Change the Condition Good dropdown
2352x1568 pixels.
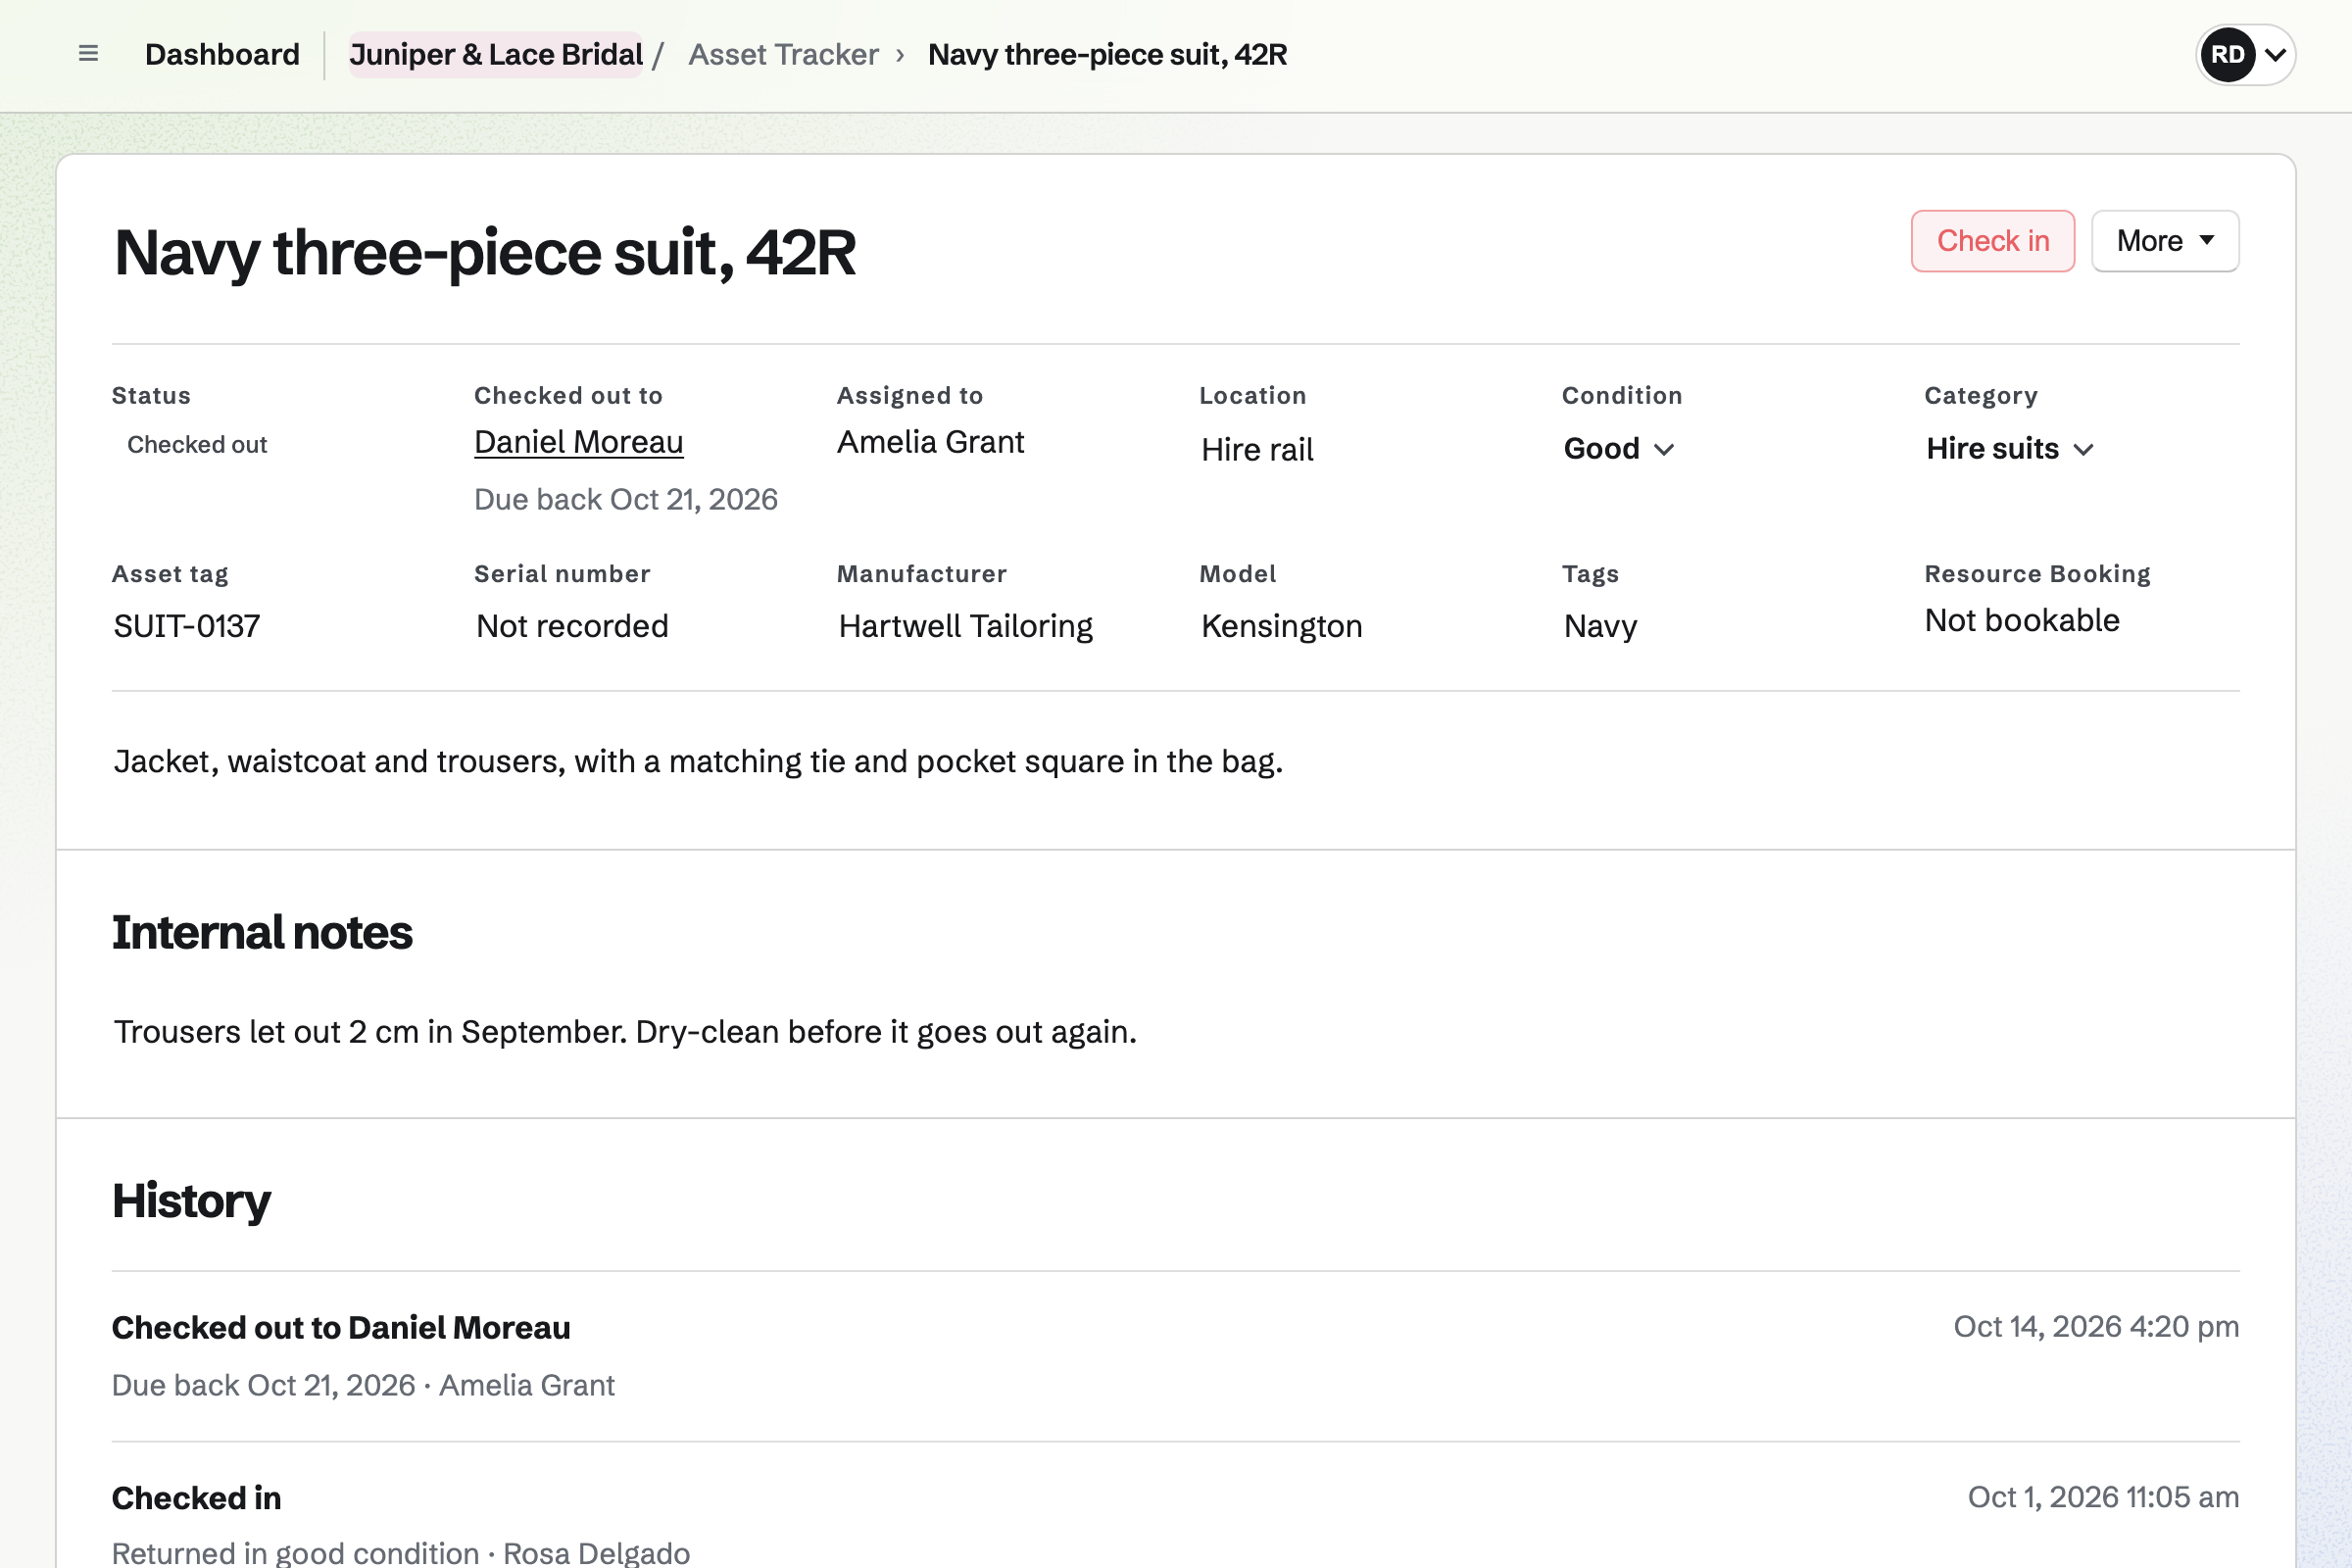point(1618,449)
